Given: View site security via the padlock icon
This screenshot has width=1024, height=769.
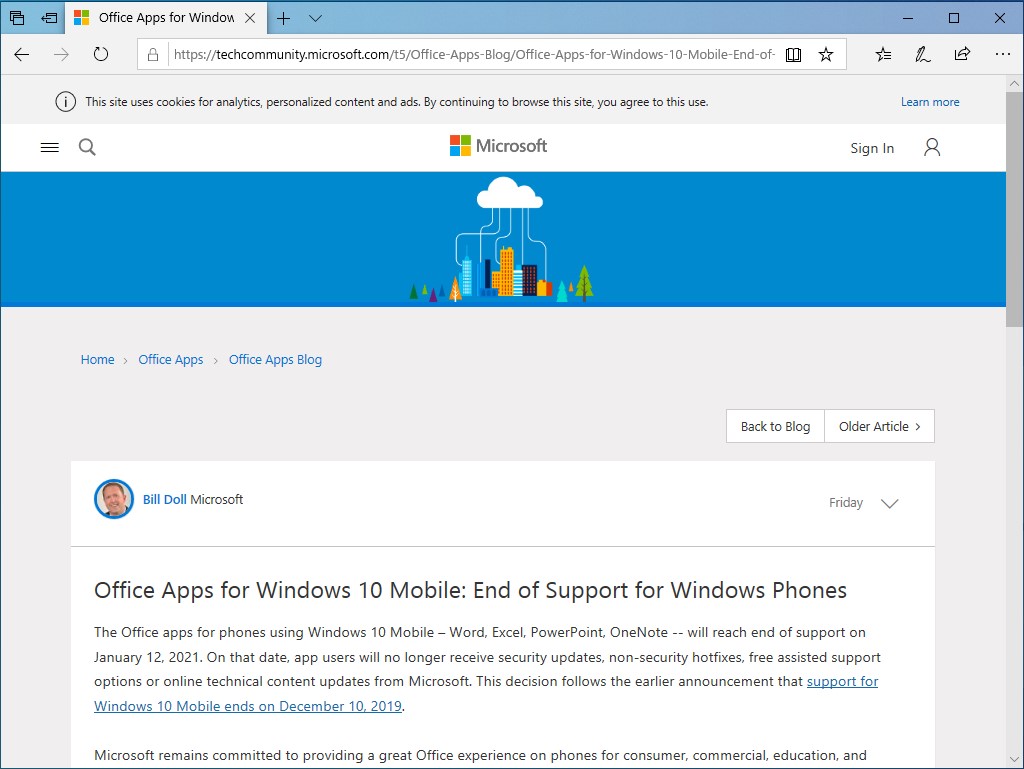Looking at the screenshot, I should (152, 55).
